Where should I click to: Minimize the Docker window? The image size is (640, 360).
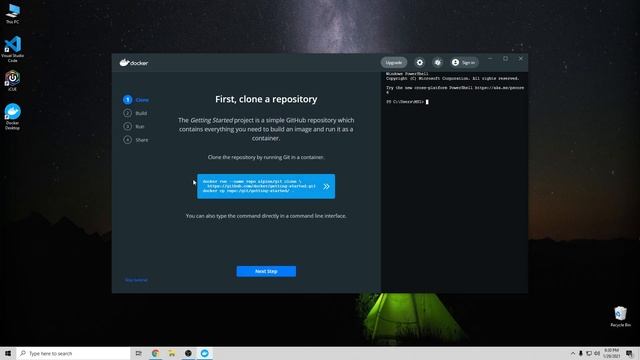click(490, 59)
